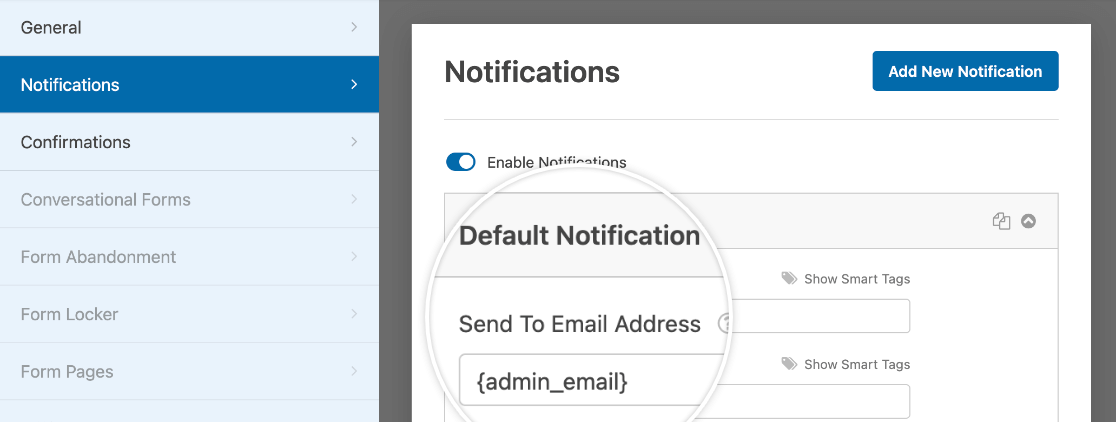Click the Default Notification heading
The width and height of the screenshot is (1116, 422).
point(579,236)
